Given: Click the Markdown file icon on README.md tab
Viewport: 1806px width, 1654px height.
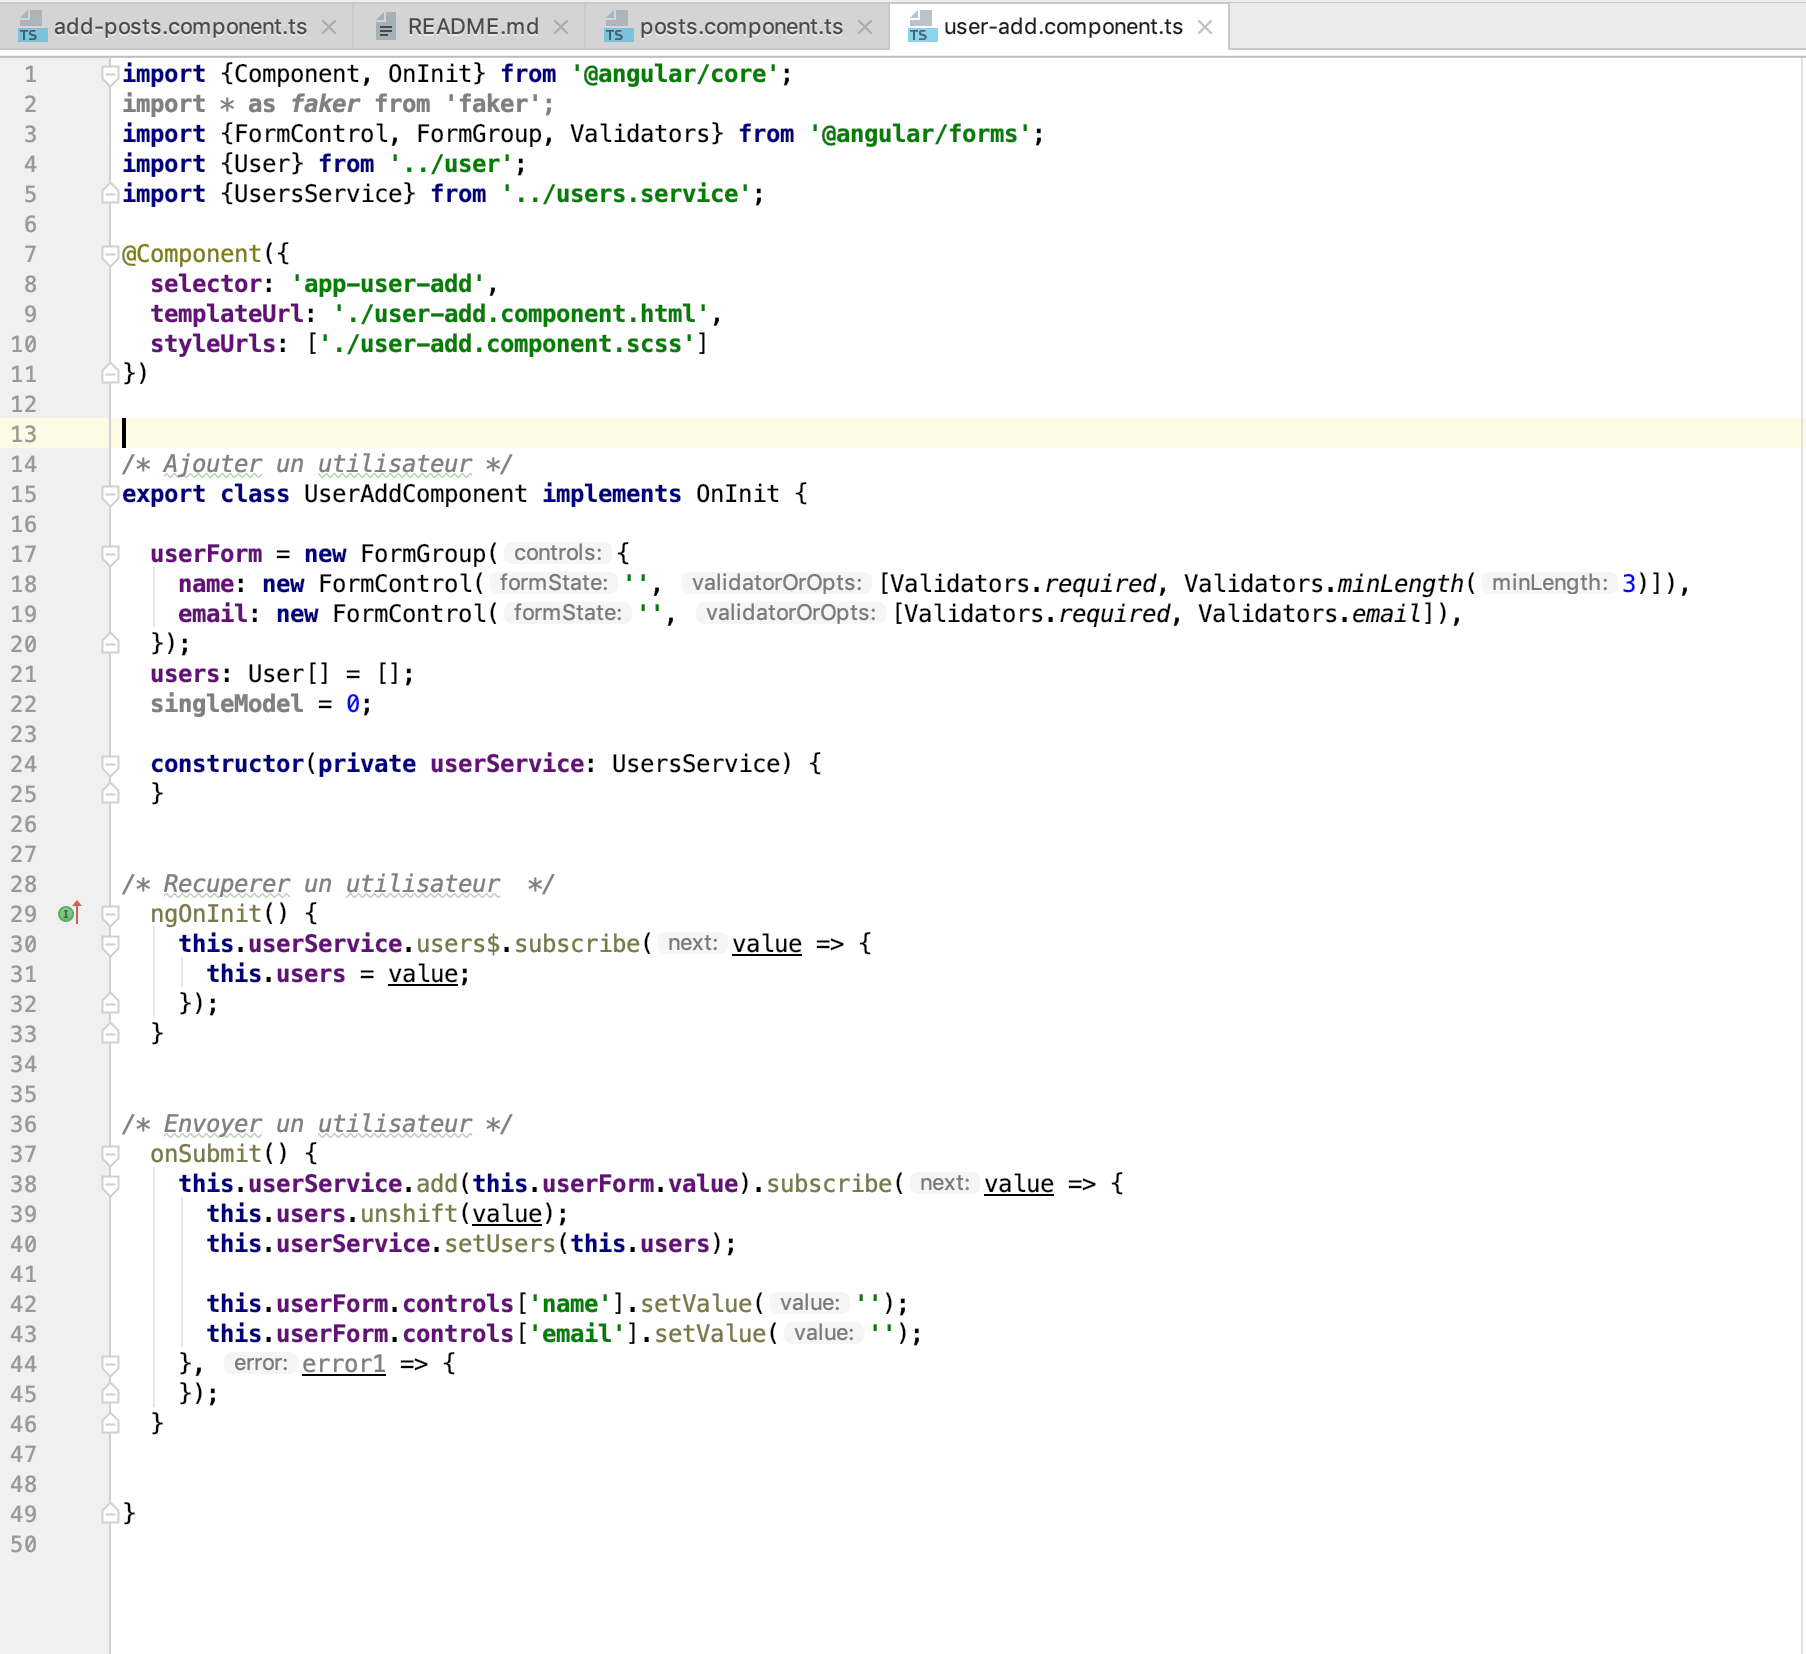Looking at the screenshot, I should pos(385,27).
